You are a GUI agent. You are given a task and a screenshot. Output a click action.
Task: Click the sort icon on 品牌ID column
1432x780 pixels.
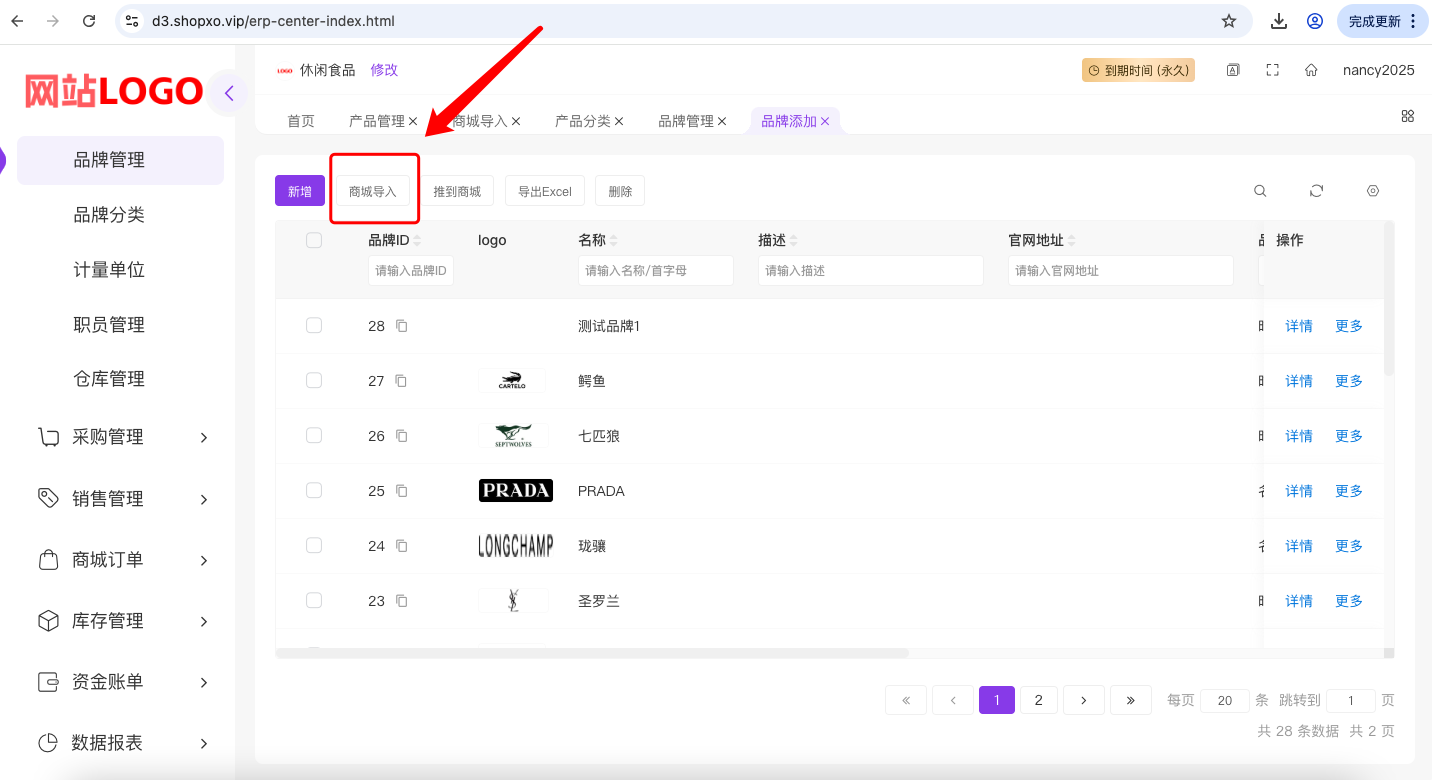(418, 241)
